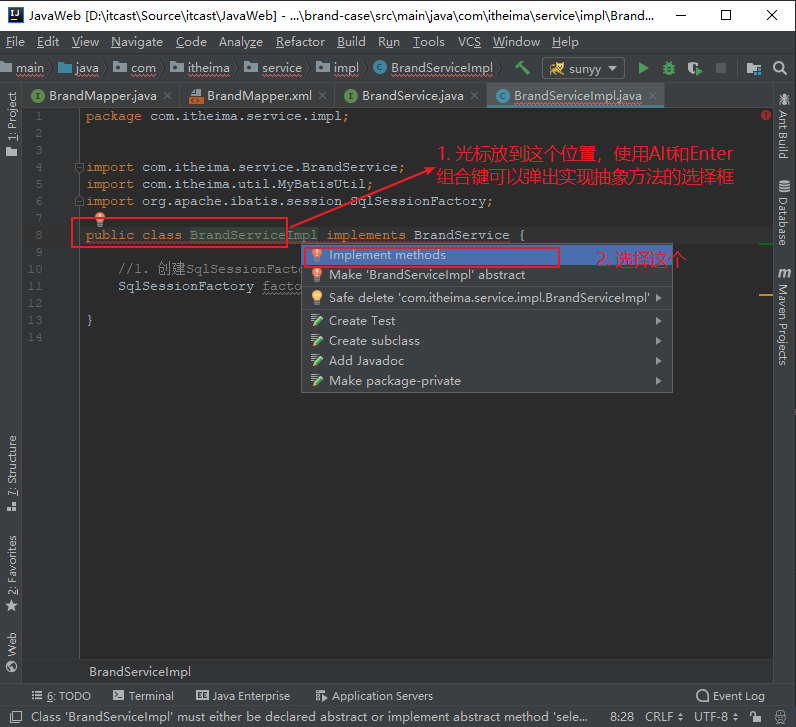Open Project Structure icon in toolbar
The image size is (796, 727).
tap(753, 68)
